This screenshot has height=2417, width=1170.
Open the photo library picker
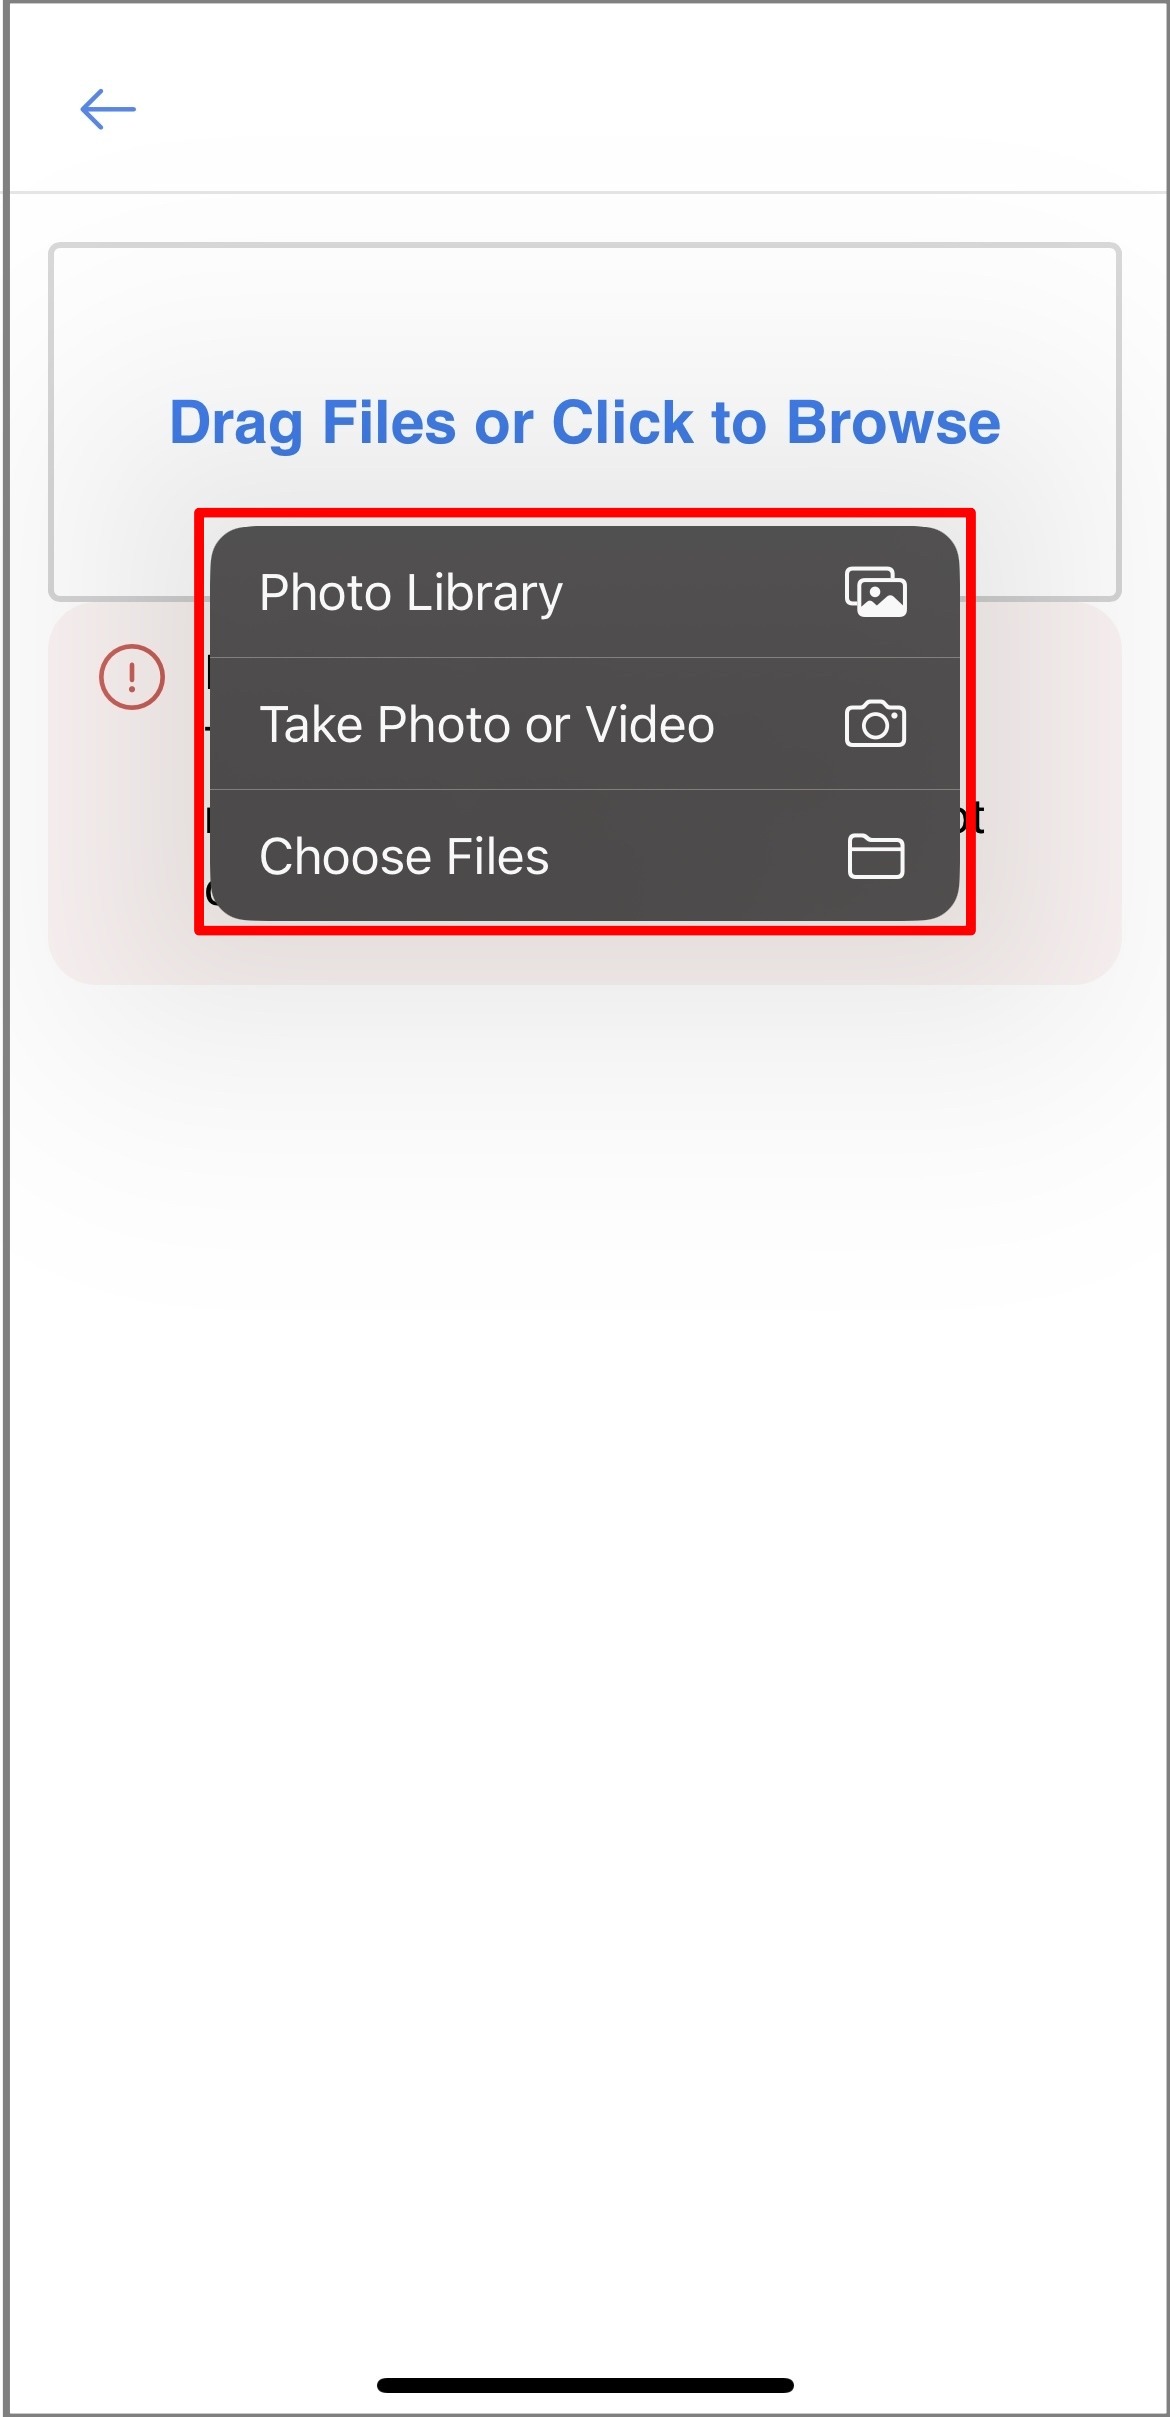pyautogui.click(x=410, y=592)
